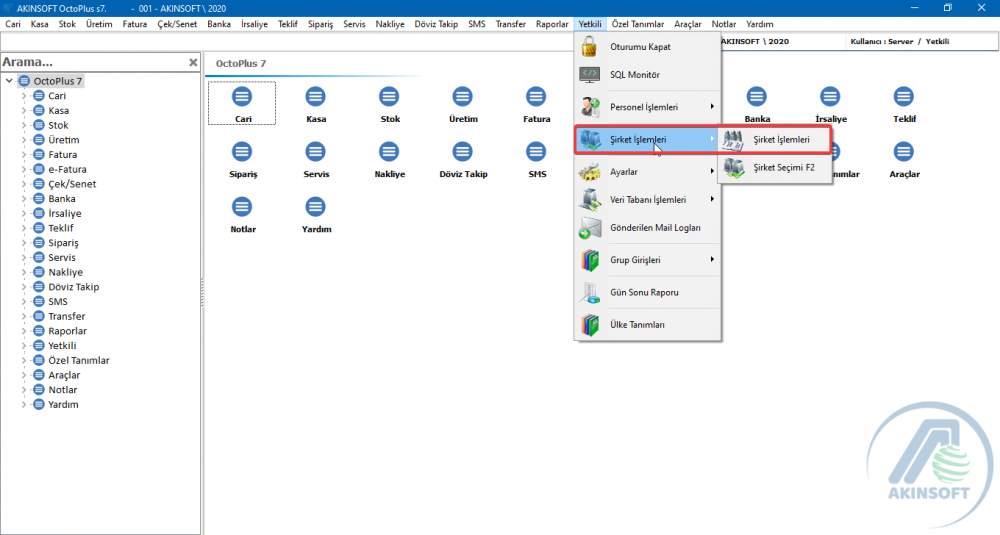Open the Yardım menu in the menu bar

point(760,24)
